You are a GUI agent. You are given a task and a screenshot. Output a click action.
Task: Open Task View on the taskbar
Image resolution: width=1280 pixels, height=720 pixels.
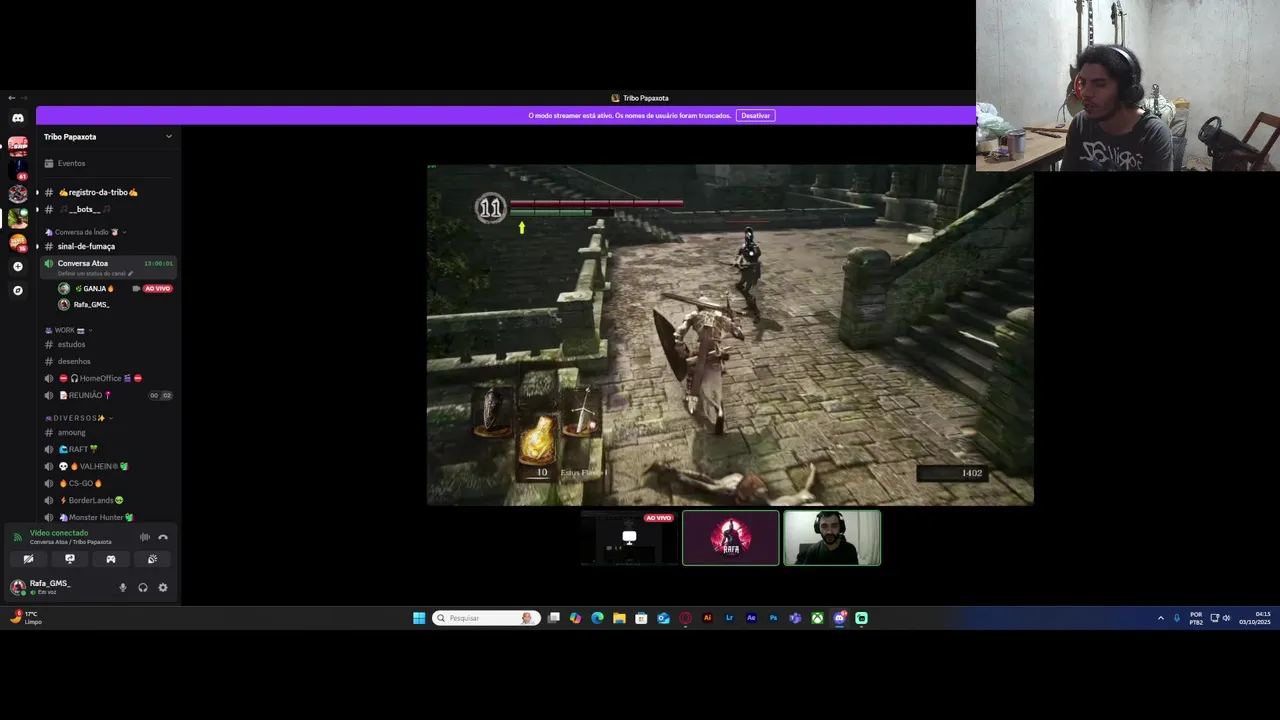click(x=554, y=618)
